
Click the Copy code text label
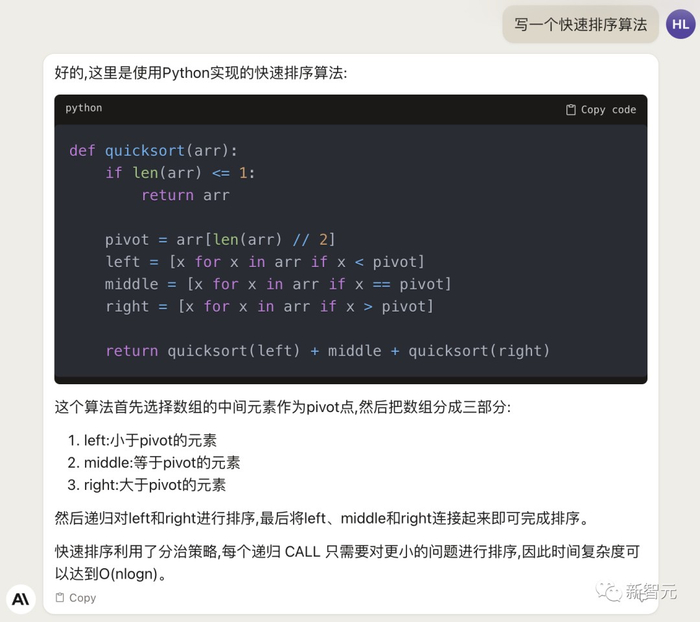[608, 110]
